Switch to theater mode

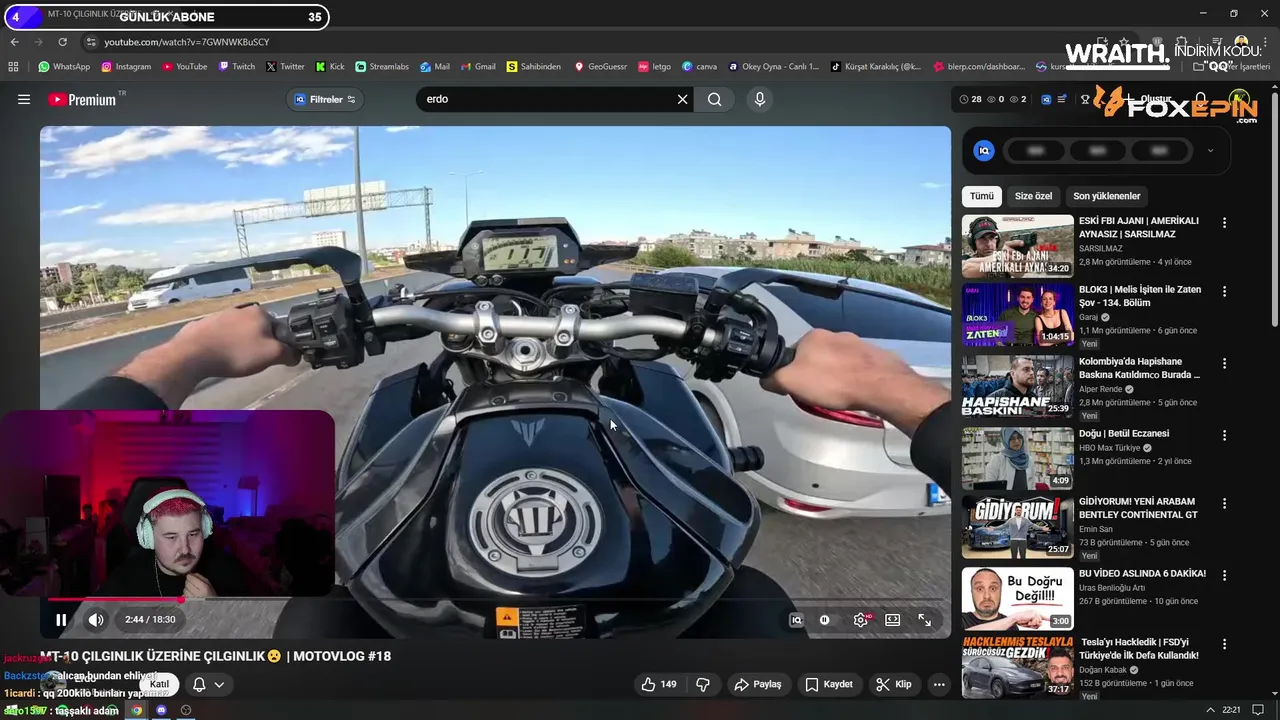(893, 620)
